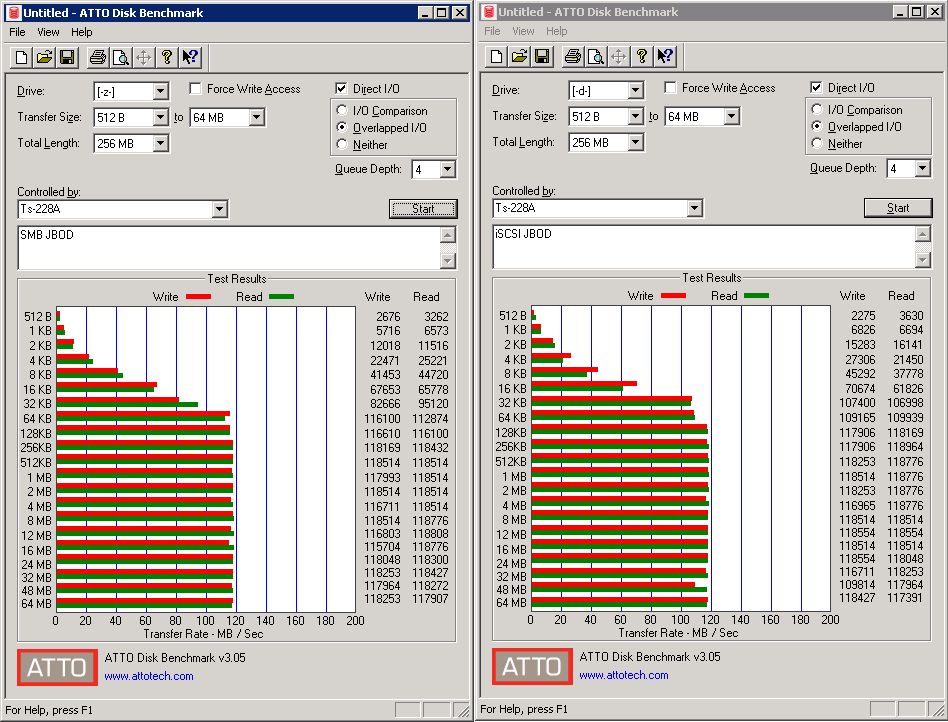948x722 pixels.
Task: Click Print icon in iSCSI JBOD window
Action: click(x=573, y=56)
